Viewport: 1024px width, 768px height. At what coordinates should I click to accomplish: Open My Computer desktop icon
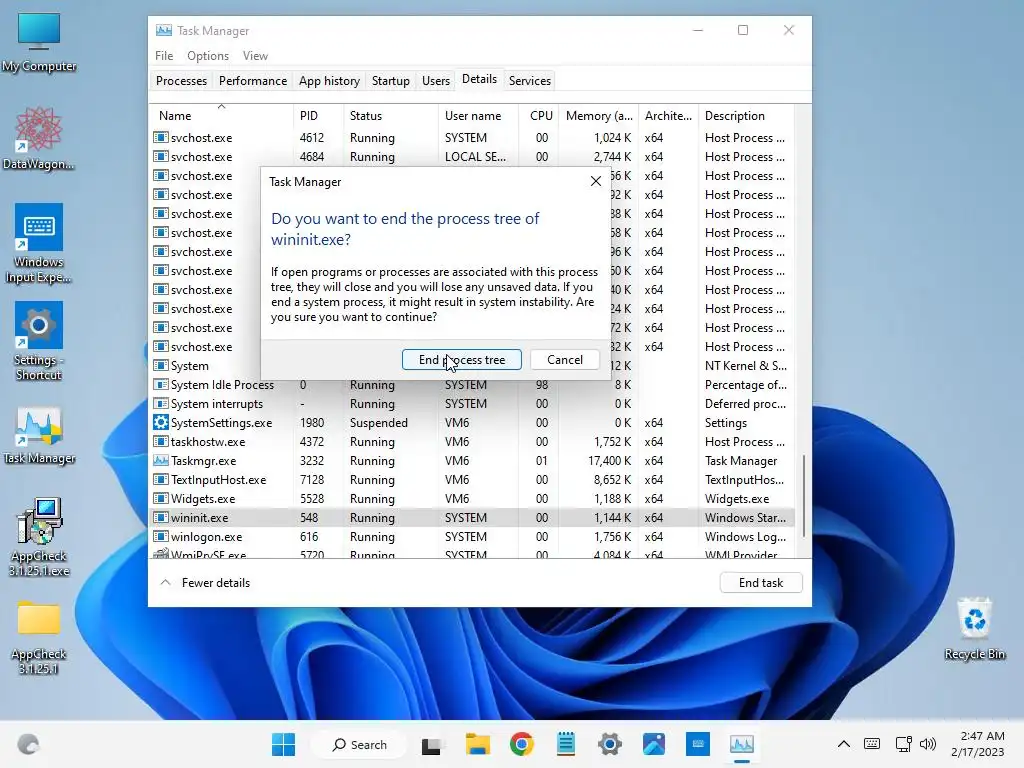pyautogui.click(x=39, y=42)
